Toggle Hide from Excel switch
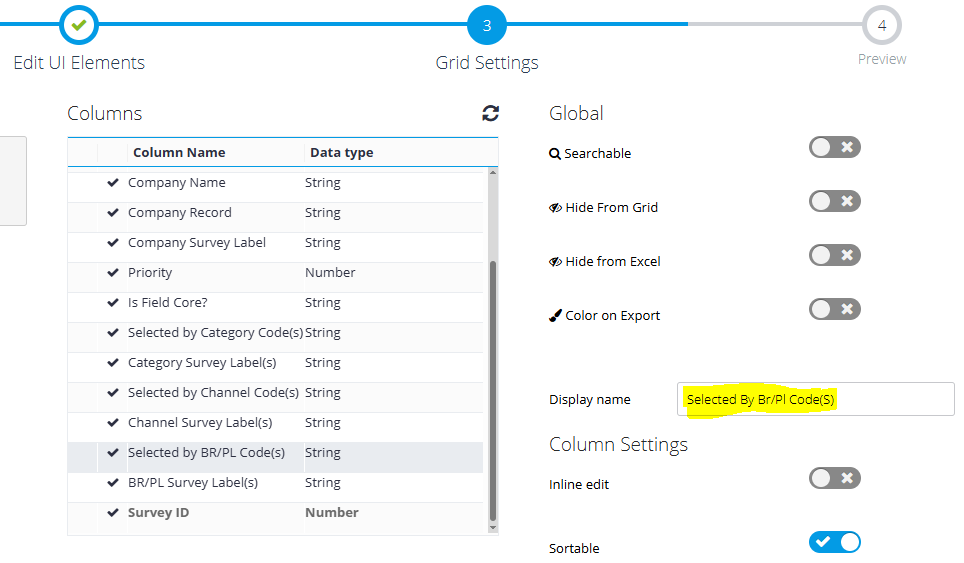The image size is (964, 563). (x=834, y=256)
